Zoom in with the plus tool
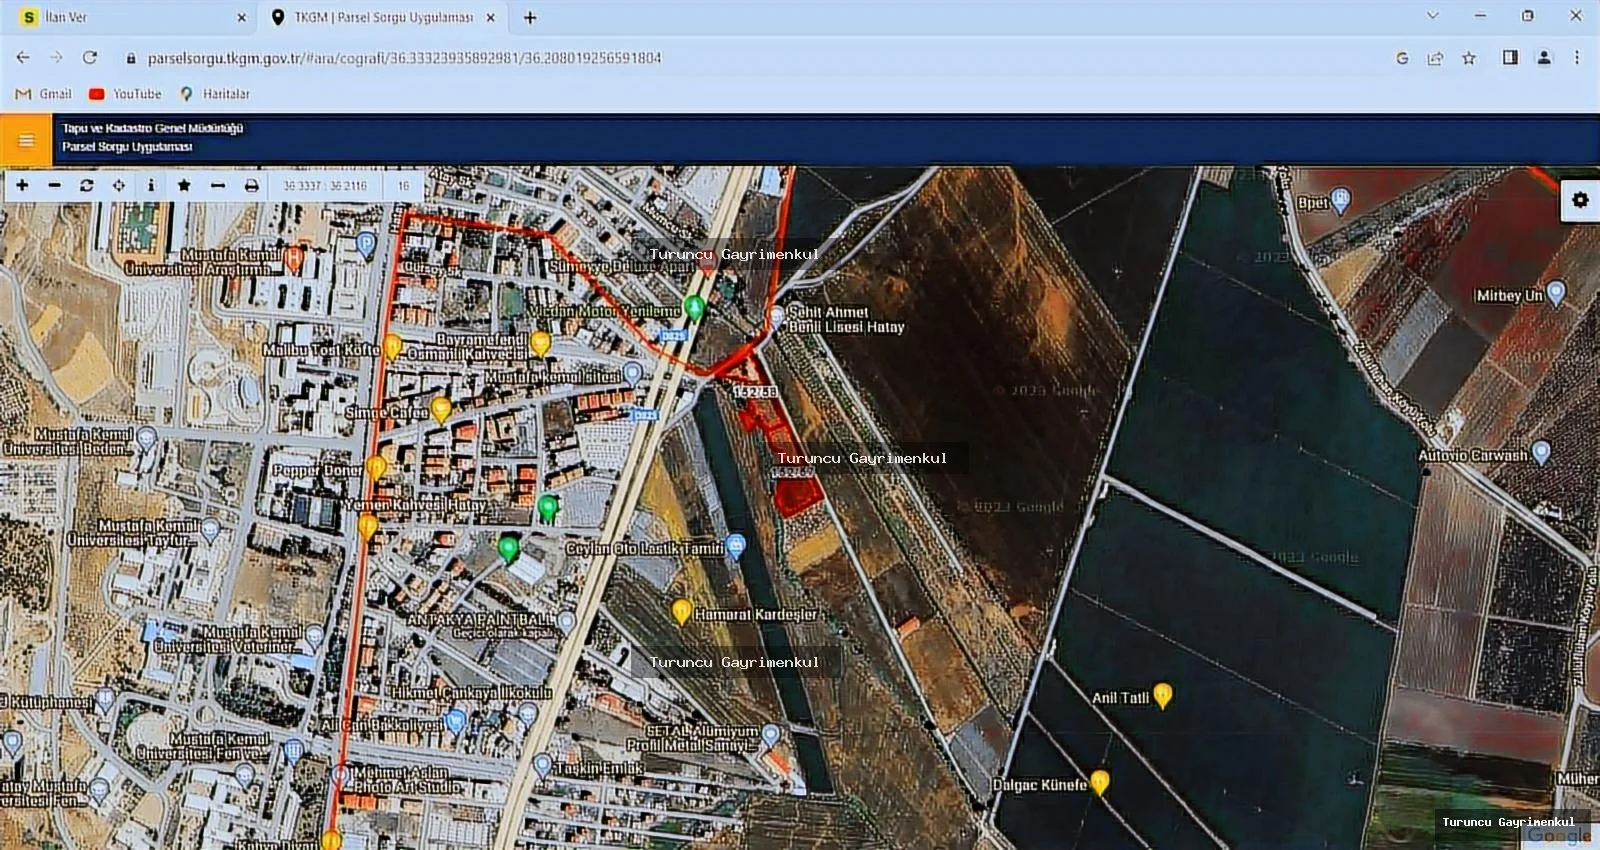1600x850 pixels. point(22,185)
